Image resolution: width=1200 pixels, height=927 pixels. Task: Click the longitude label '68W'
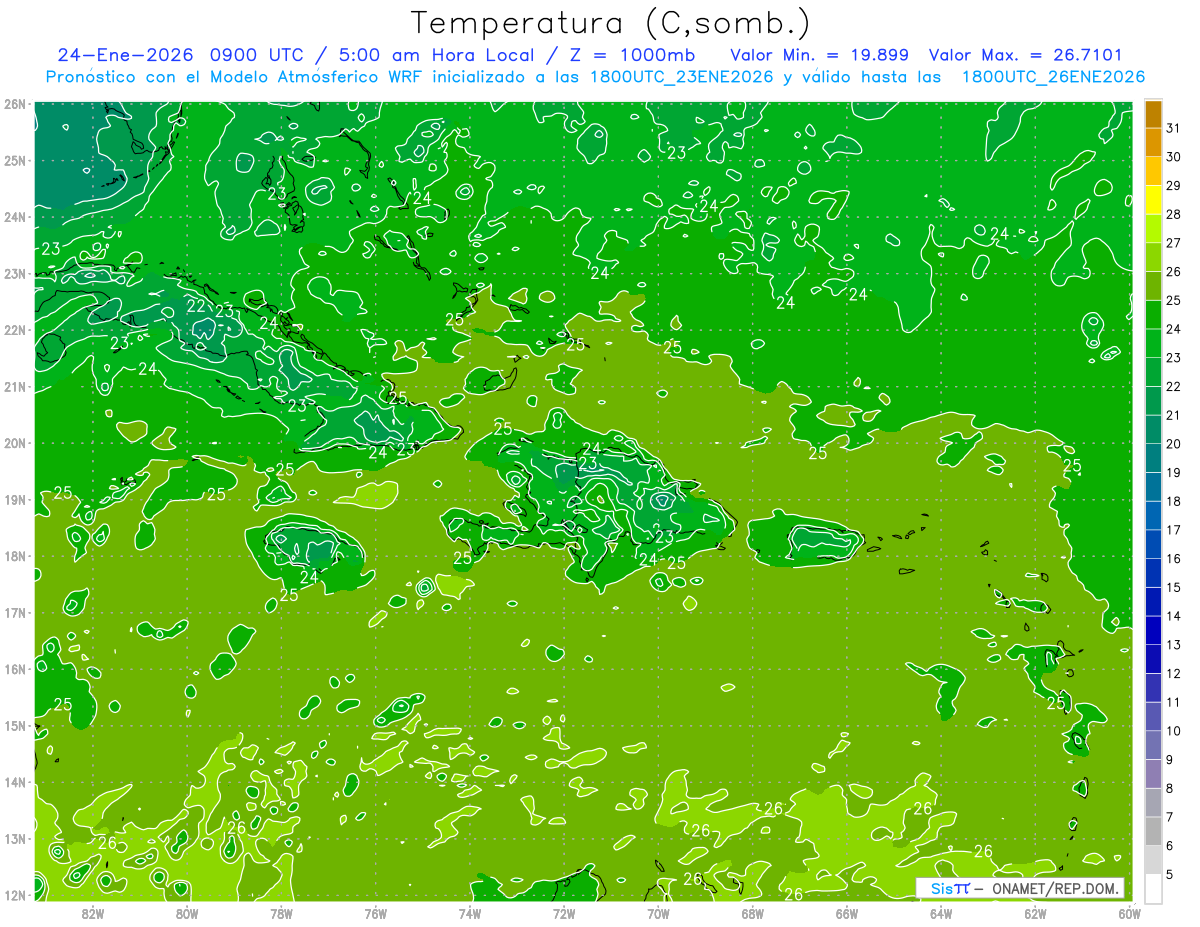click(x=753, y=913)
